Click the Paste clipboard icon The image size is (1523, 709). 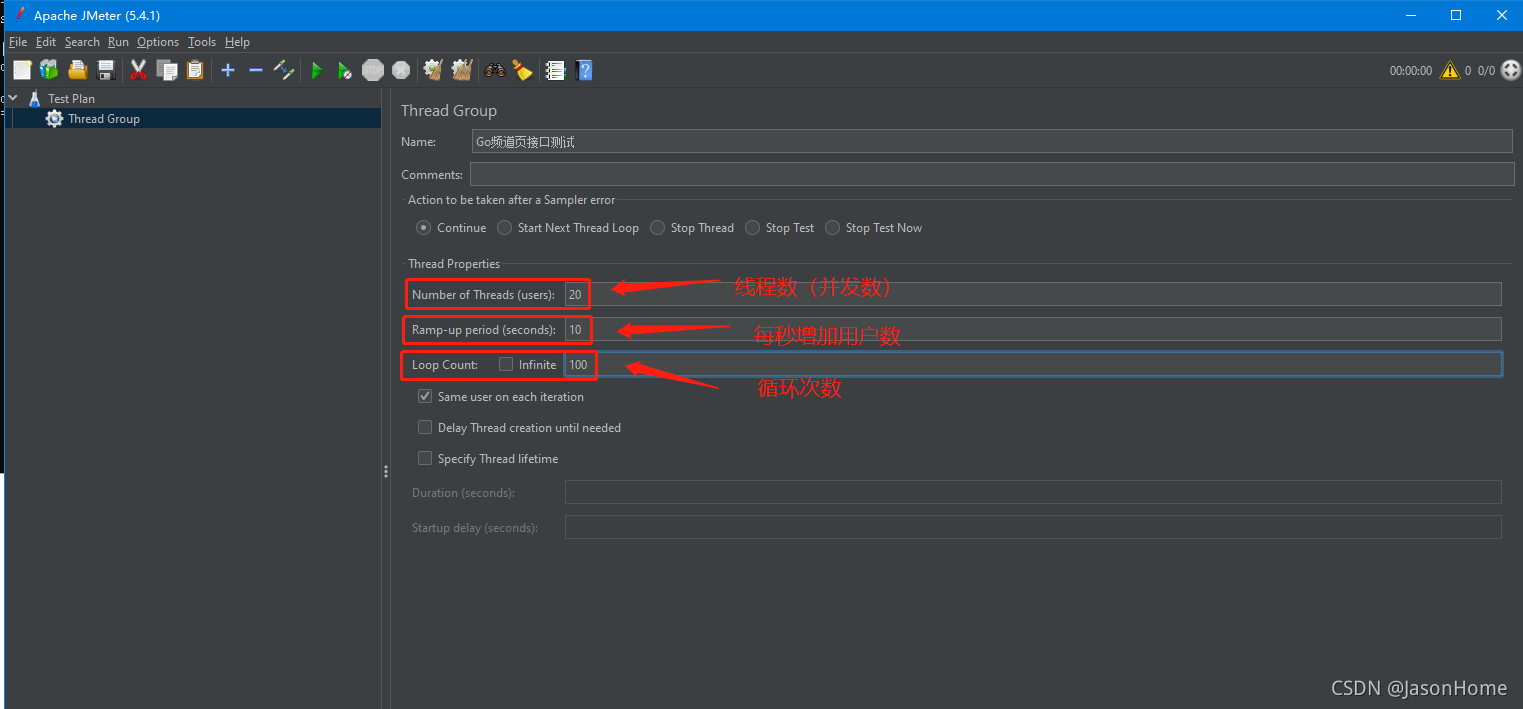[195, 70]
